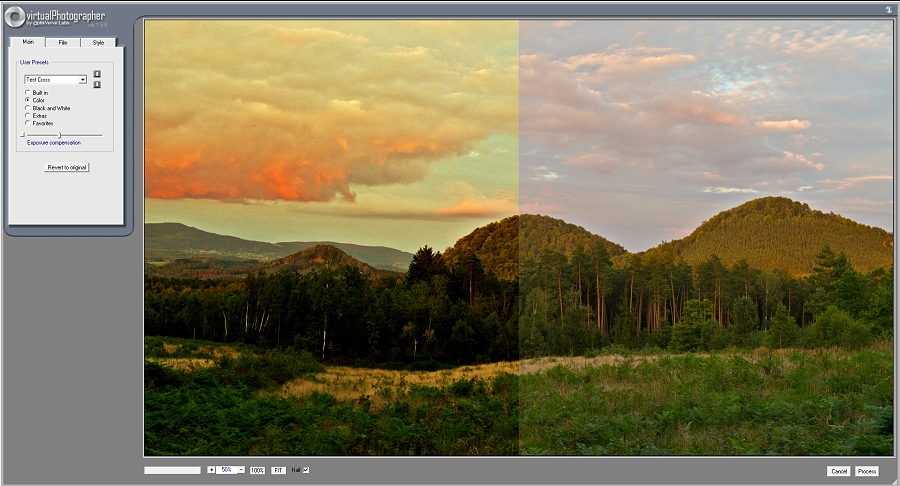The image size is (900, 486).
Task: Click the help icon in top-right corner
Action: point(887,9)
